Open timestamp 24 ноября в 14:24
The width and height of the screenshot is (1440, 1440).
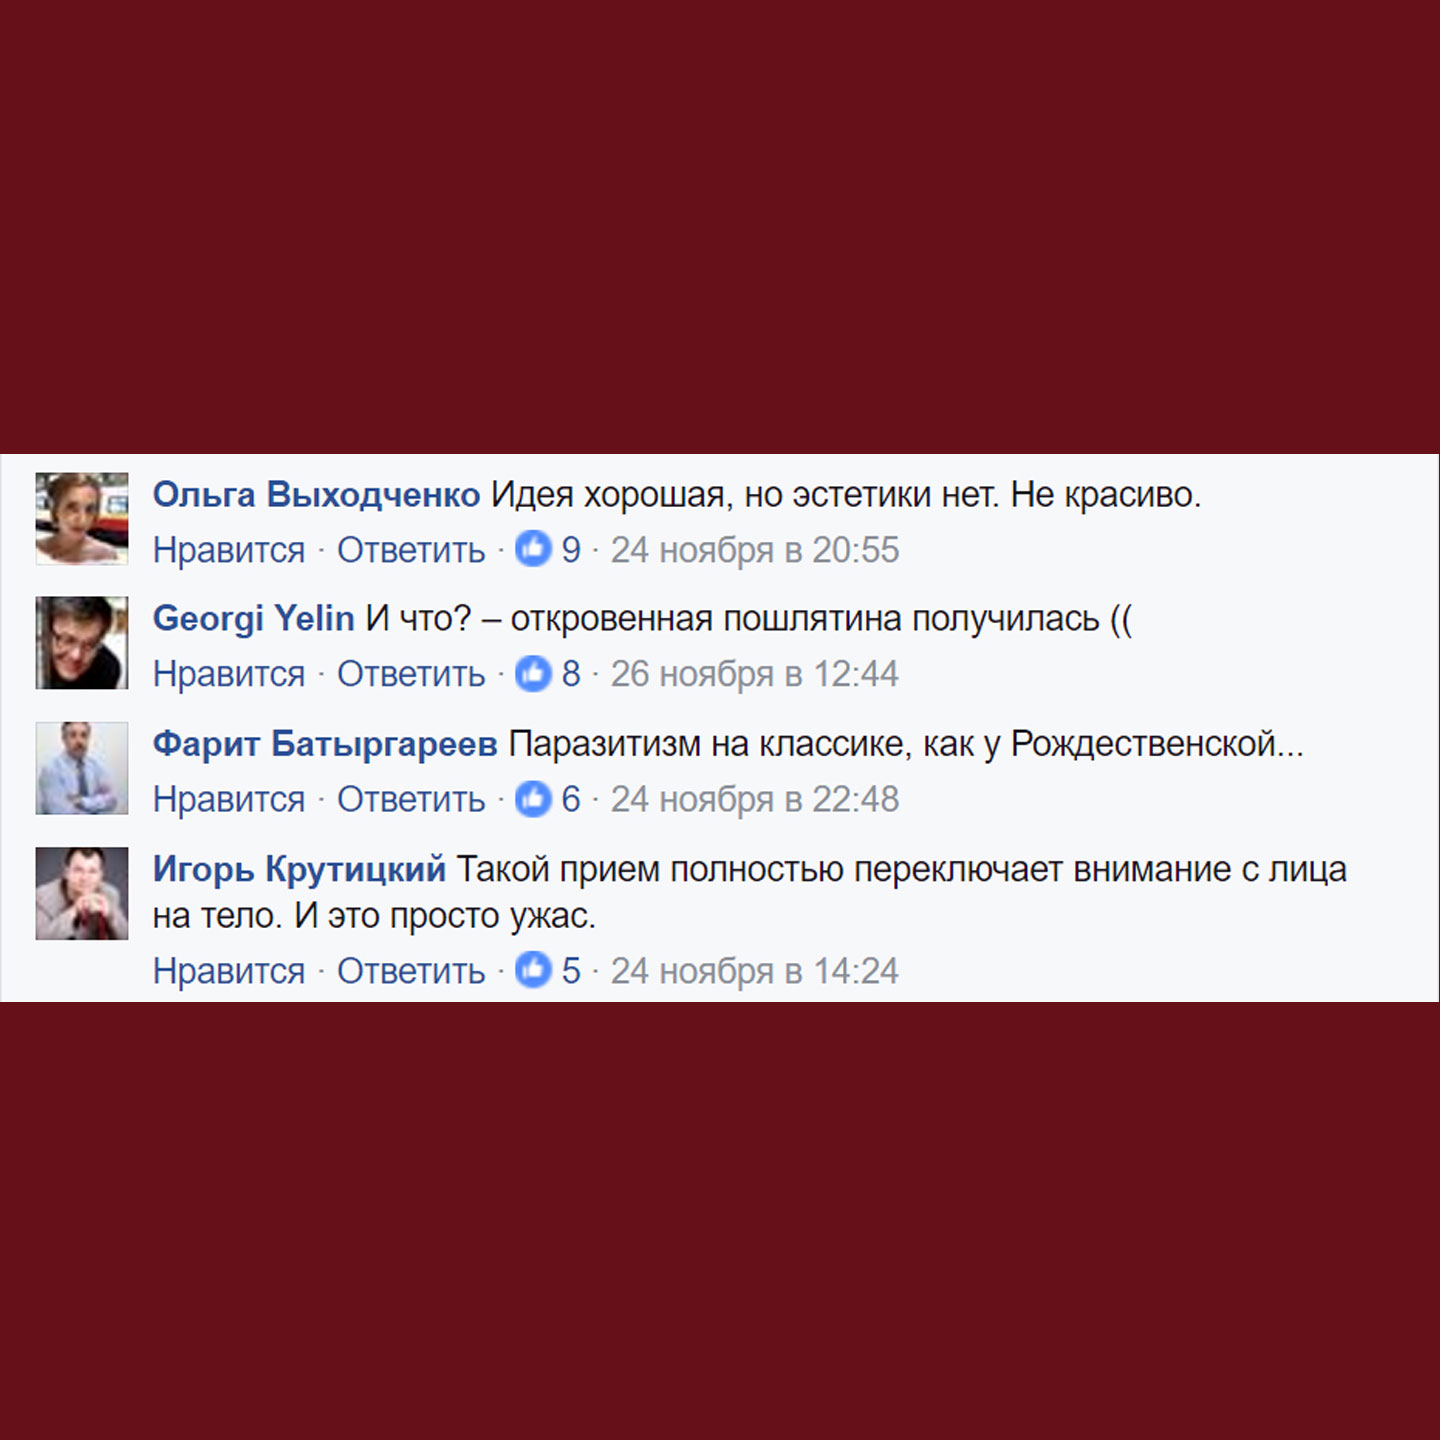(755, 971)
